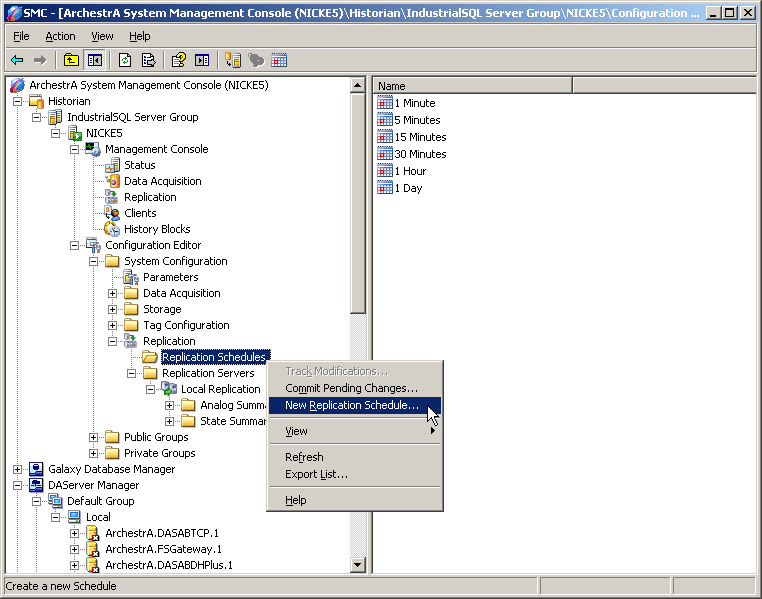This screenshot has height=599, width=762.
Task: Click the 1 Minute schedule icon
Action: coord(385,103)
